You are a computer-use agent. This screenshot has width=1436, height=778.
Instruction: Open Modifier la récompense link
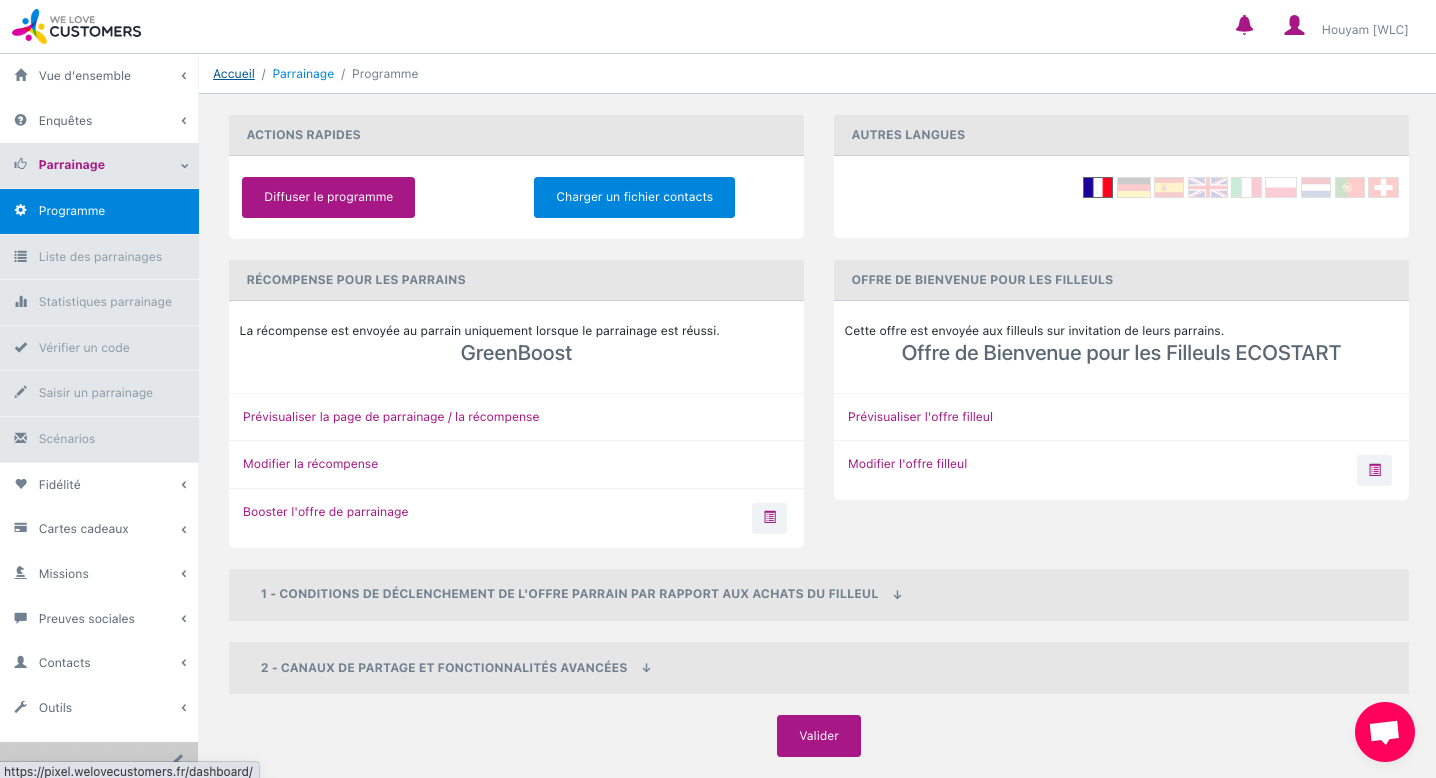pyautogui.click(x=310, y=464)
